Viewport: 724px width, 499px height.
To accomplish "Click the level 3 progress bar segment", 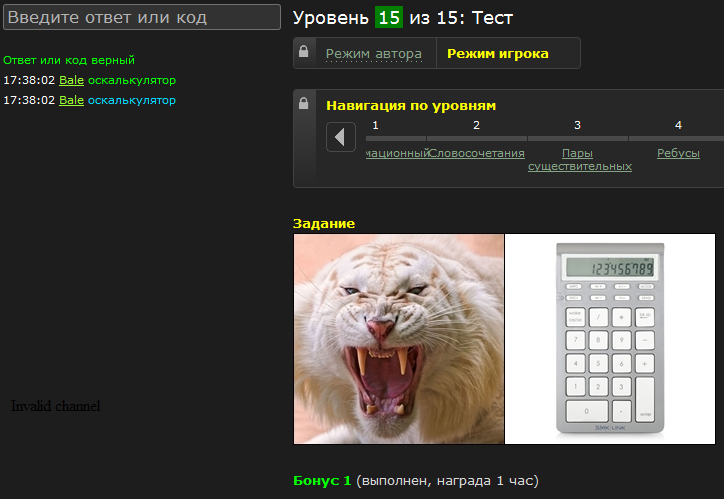I will [578, 138].
